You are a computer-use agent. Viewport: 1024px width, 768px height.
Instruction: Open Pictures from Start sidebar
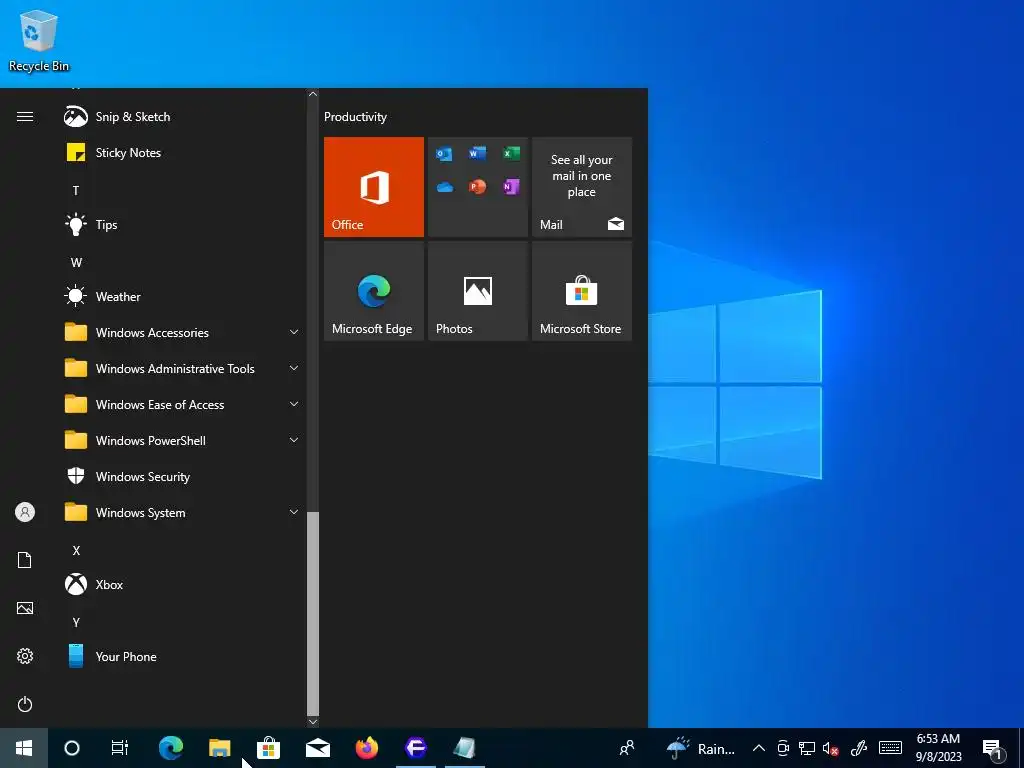click(25, 608)
